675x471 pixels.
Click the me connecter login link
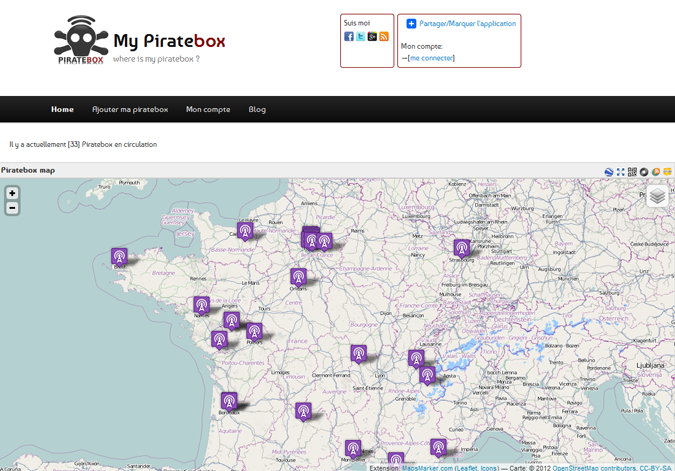point(431,58)
